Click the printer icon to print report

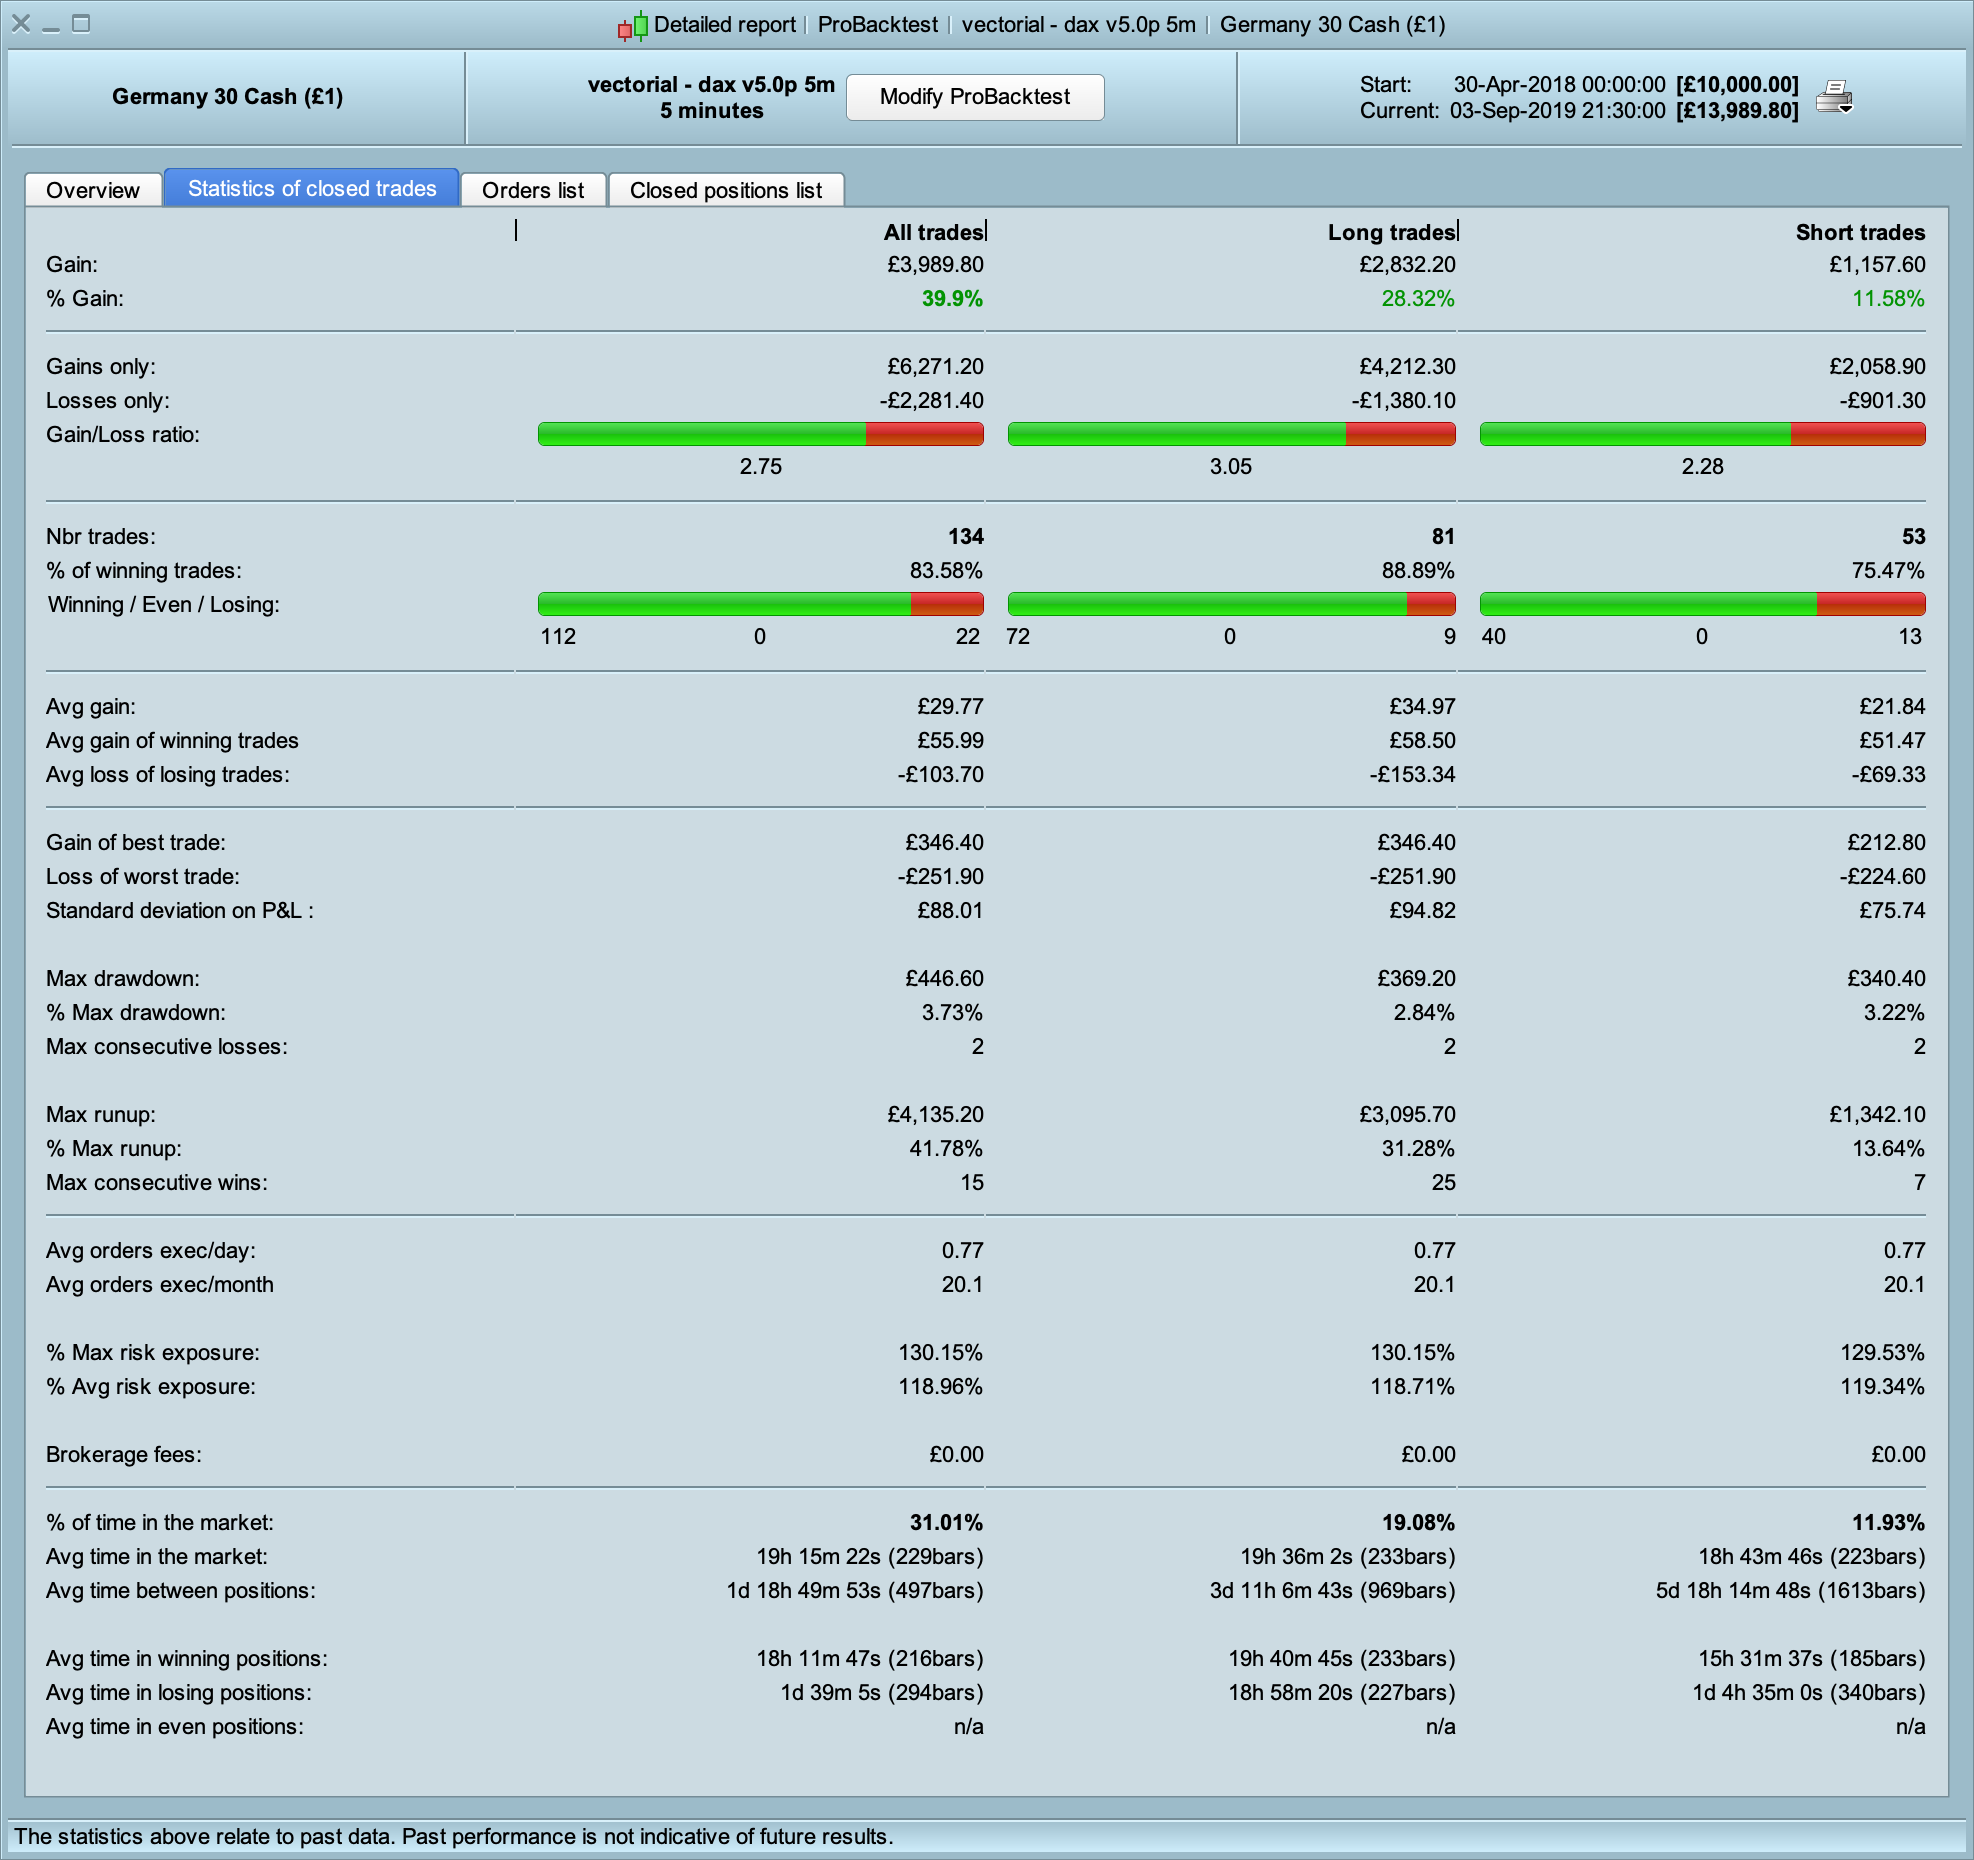[x=1834, y=97]
